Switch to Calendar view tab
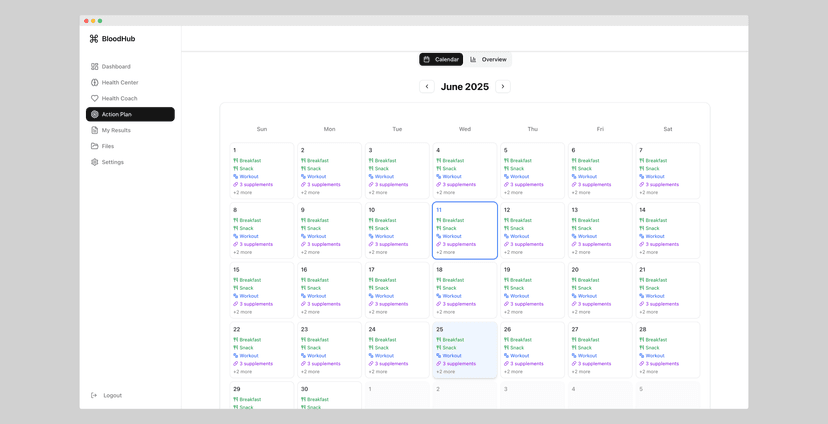The image size is (828, 424). click(441, 59)
